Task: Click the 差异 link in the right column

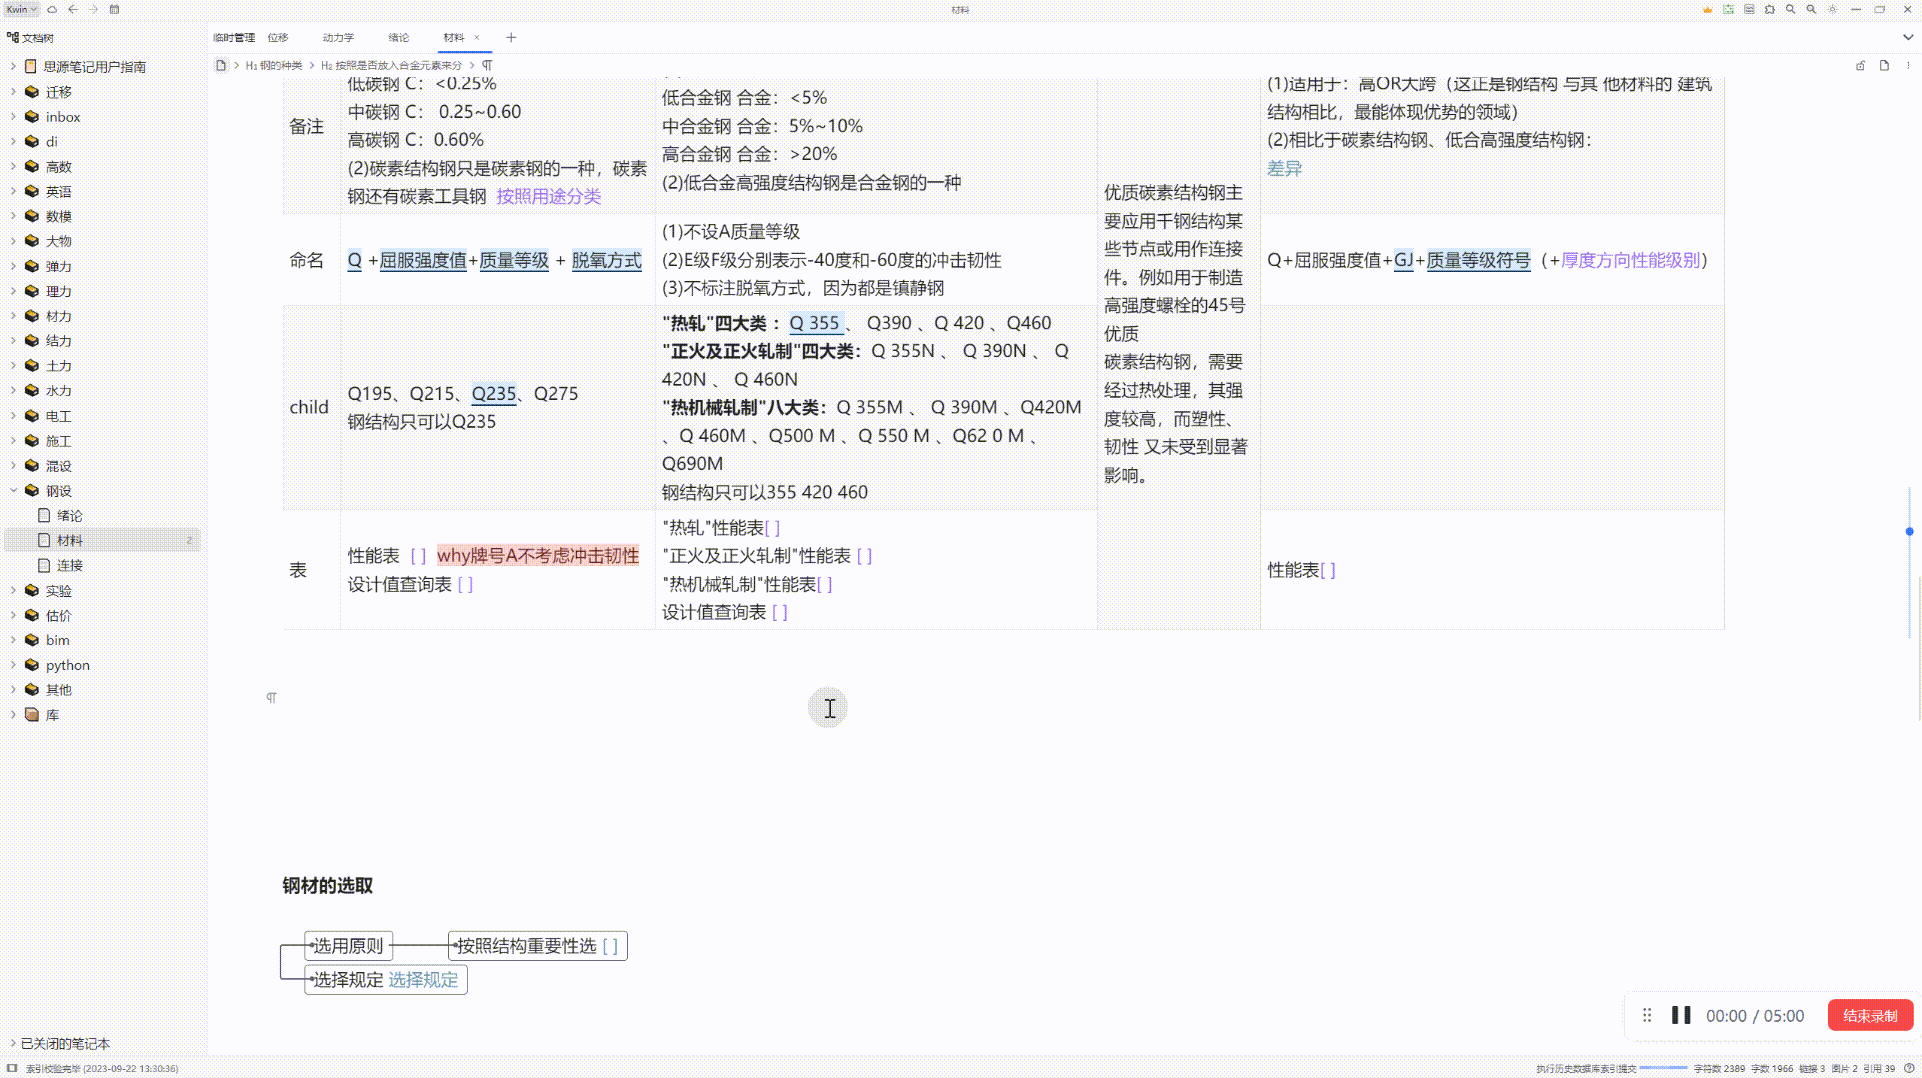Action: 1283,168
